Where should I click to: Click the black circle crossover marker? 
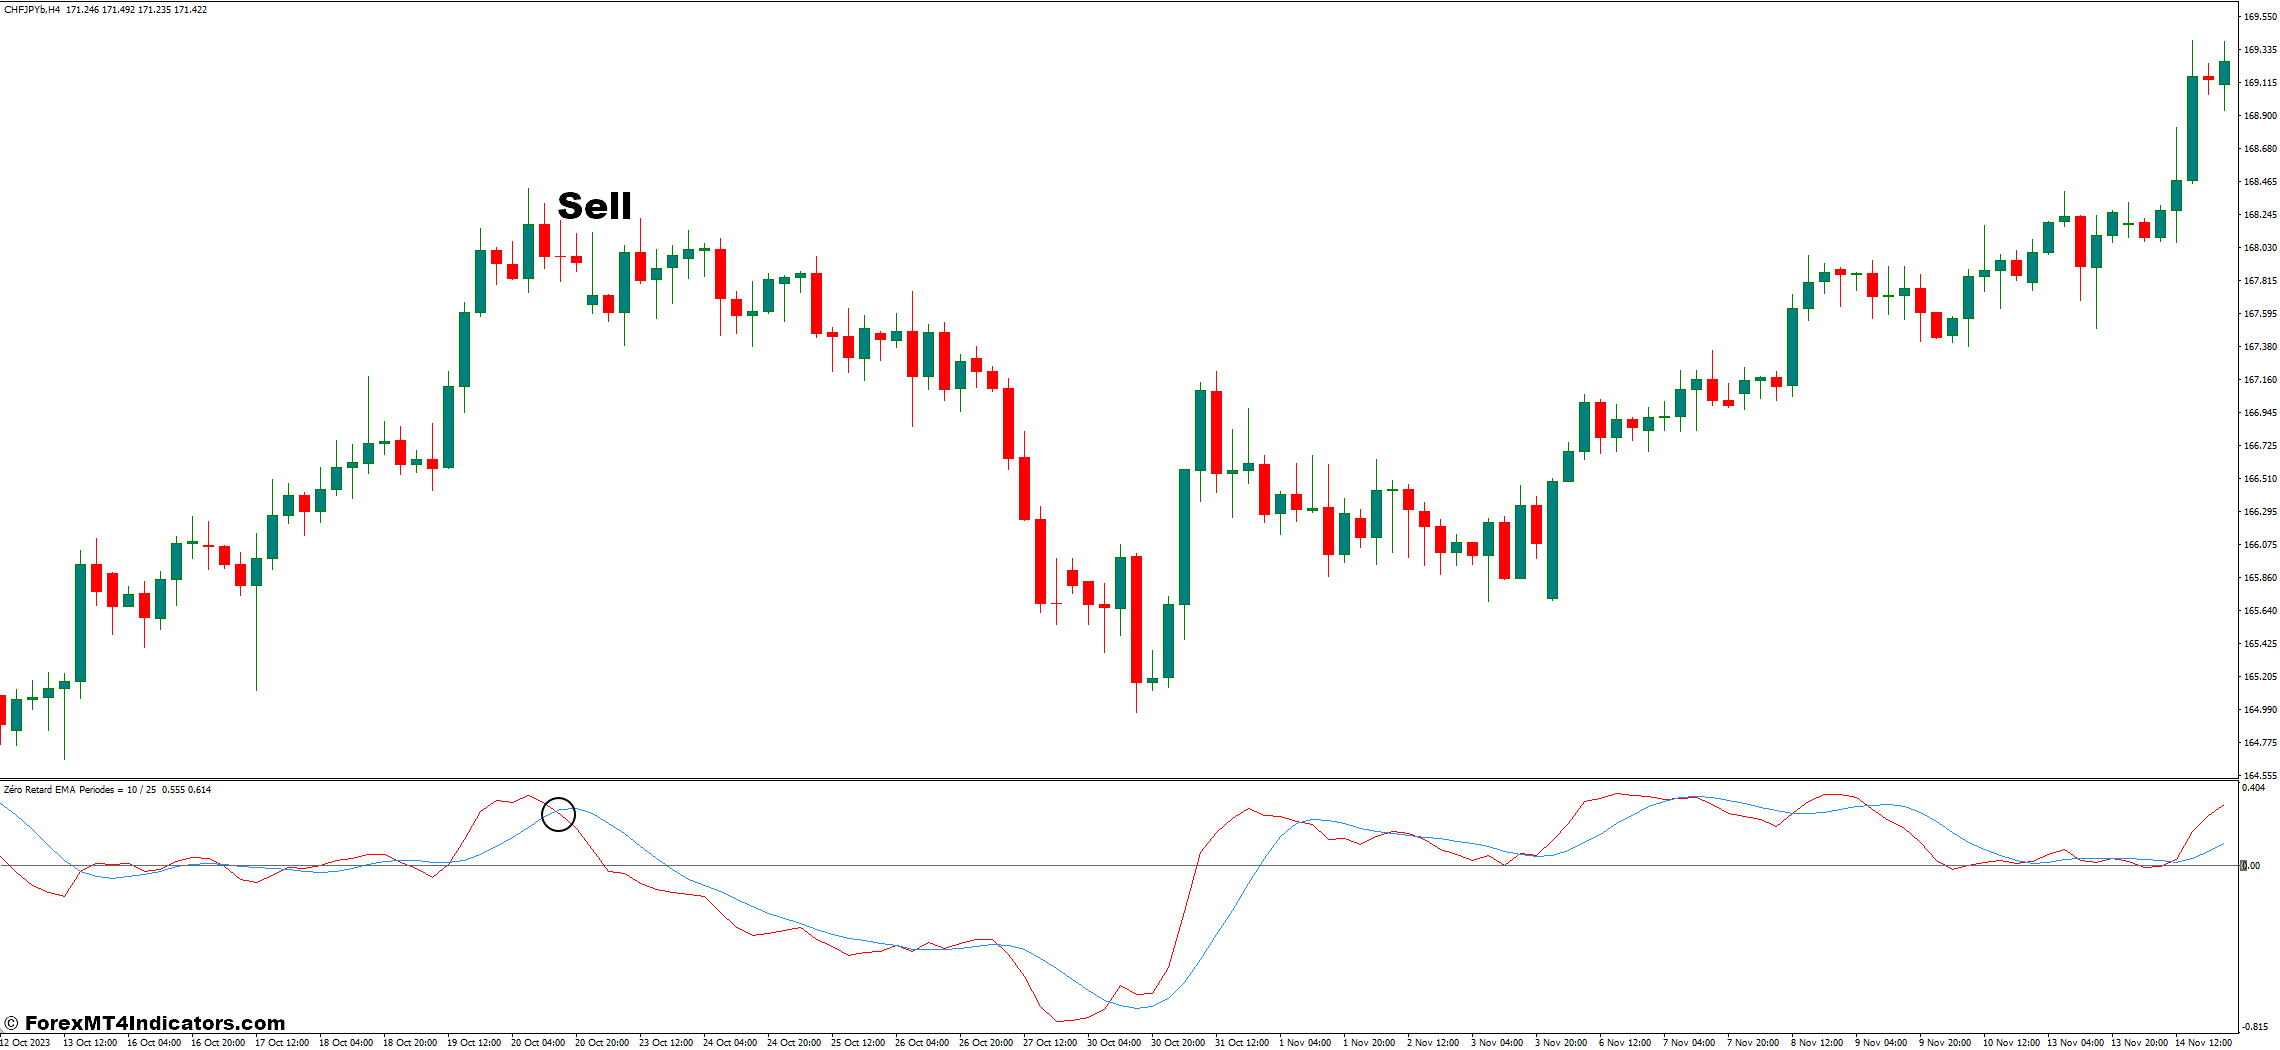(558, 814)
